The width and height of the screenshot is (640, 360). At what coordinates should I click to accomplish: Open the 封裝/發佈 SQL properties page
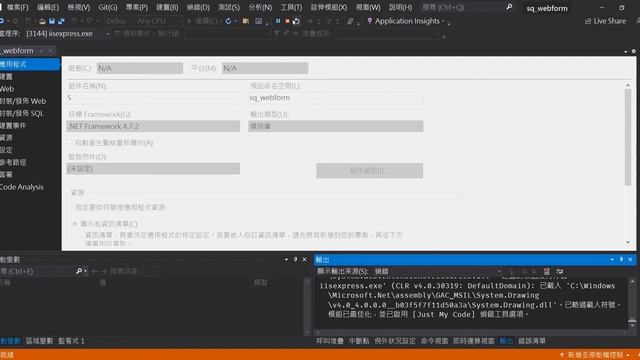22,113
